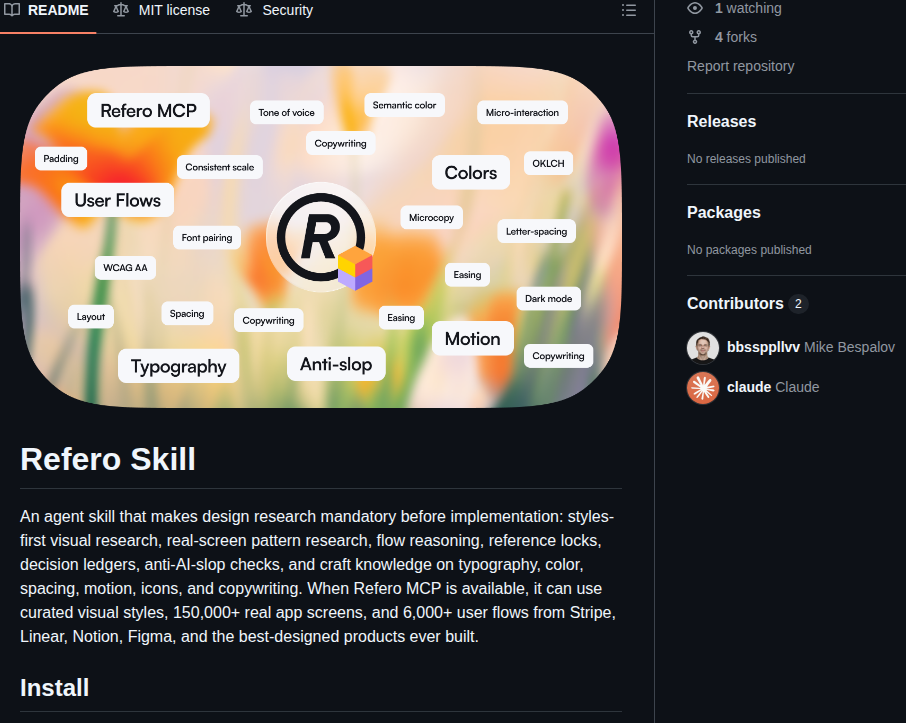Open the Contributors heading link
The image size is (906, 723).
(x=735, y=303)
